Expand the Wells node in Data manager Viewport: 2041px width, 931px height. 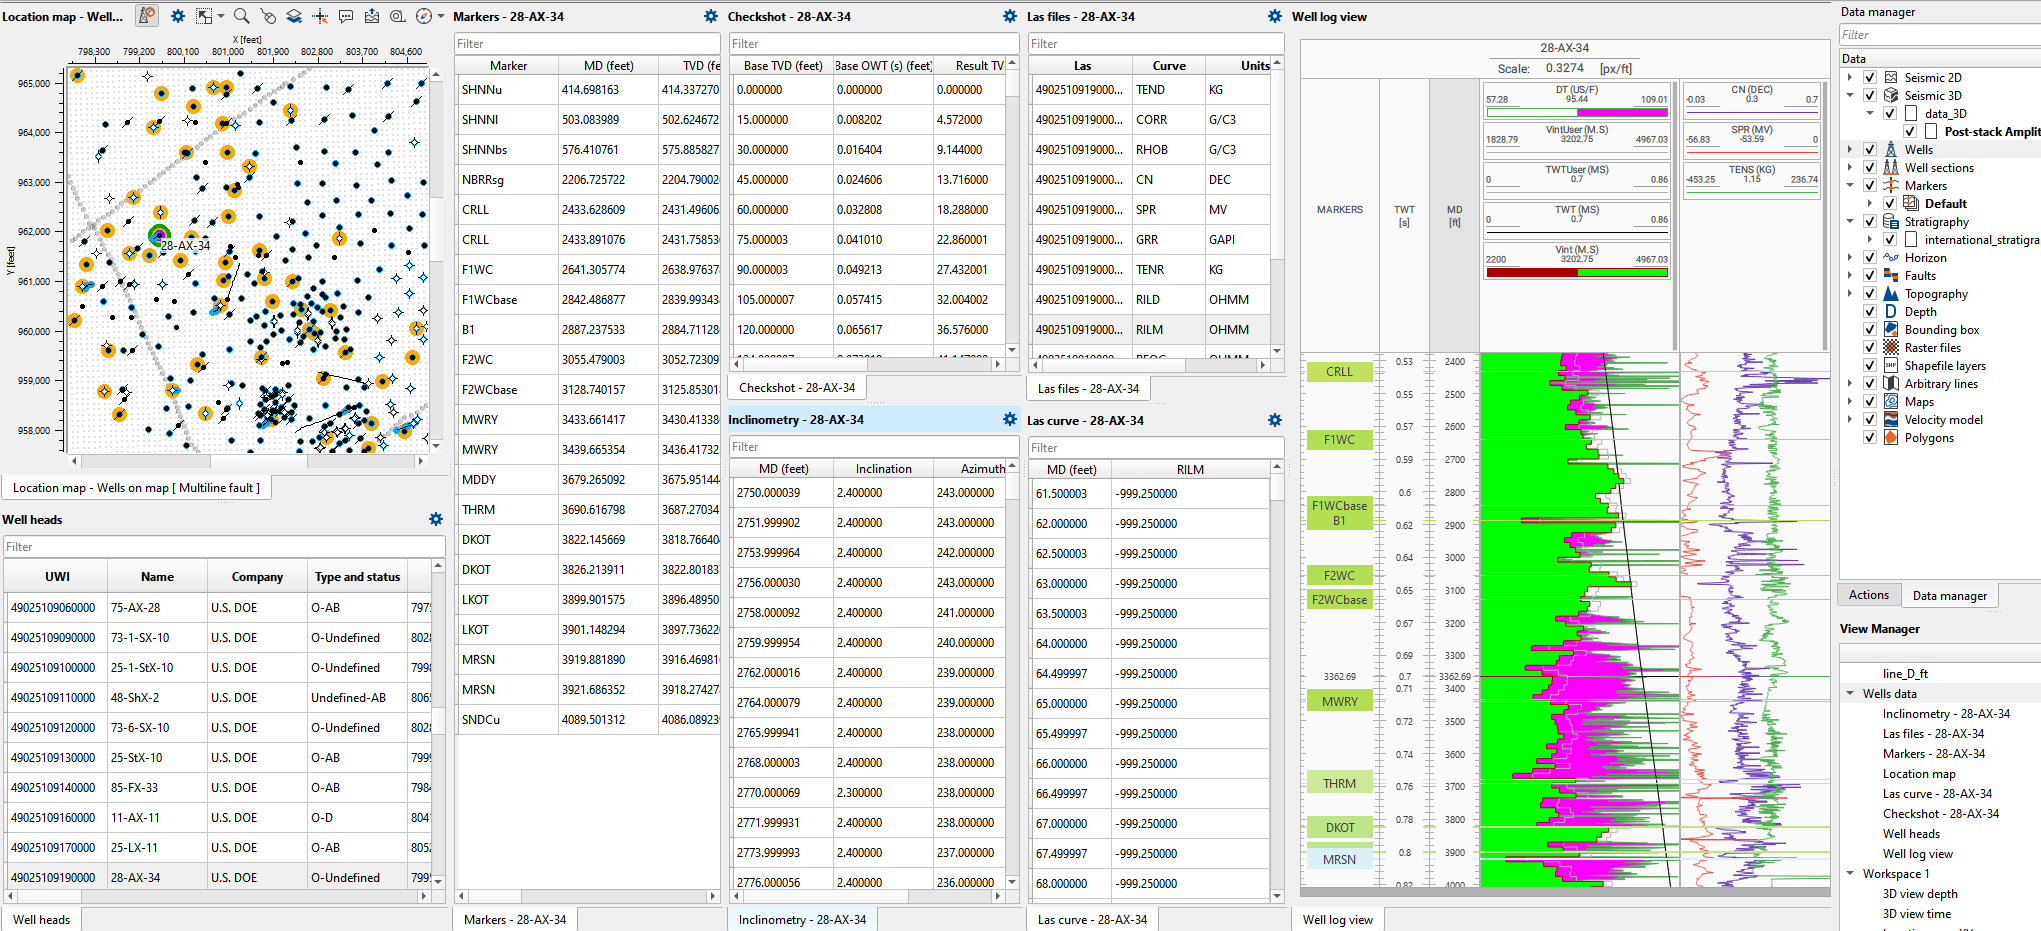click(x=1849, y=149)
